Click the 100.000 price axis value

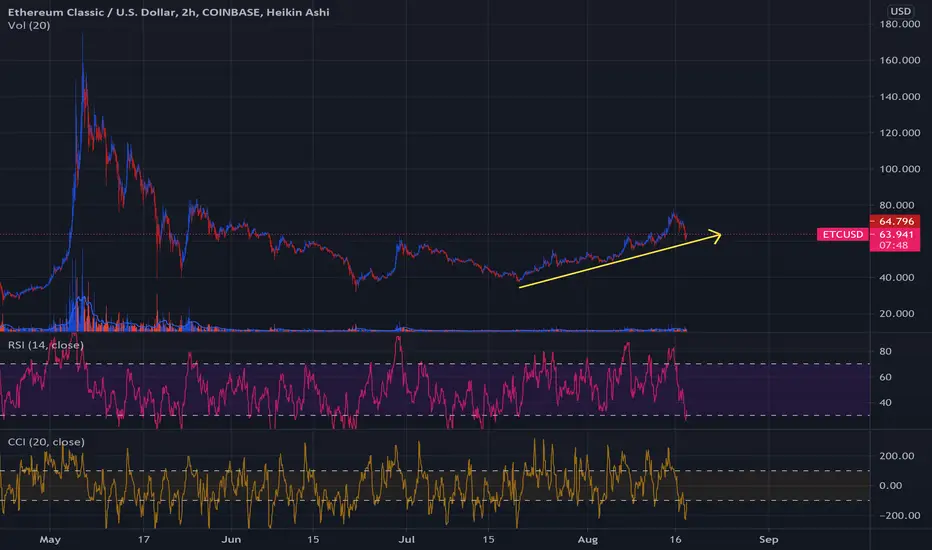coord(900,169)
